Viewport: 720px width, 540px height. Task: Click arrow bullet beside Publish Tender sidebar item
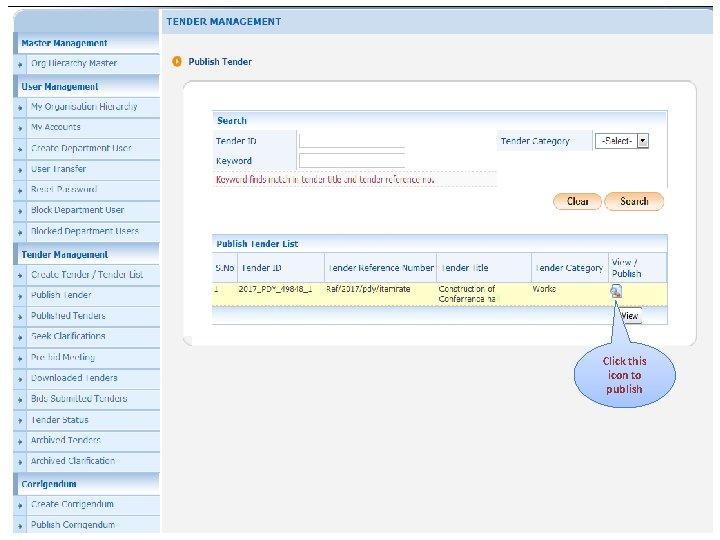[20, 297]
